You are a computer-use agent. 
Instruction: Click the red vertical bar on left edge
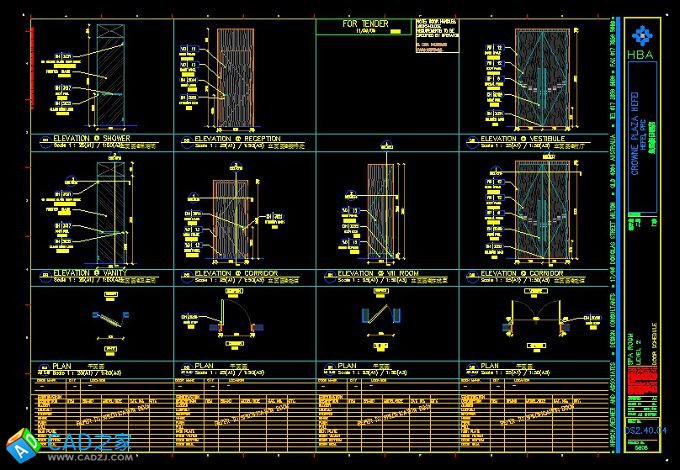[33, 75]
